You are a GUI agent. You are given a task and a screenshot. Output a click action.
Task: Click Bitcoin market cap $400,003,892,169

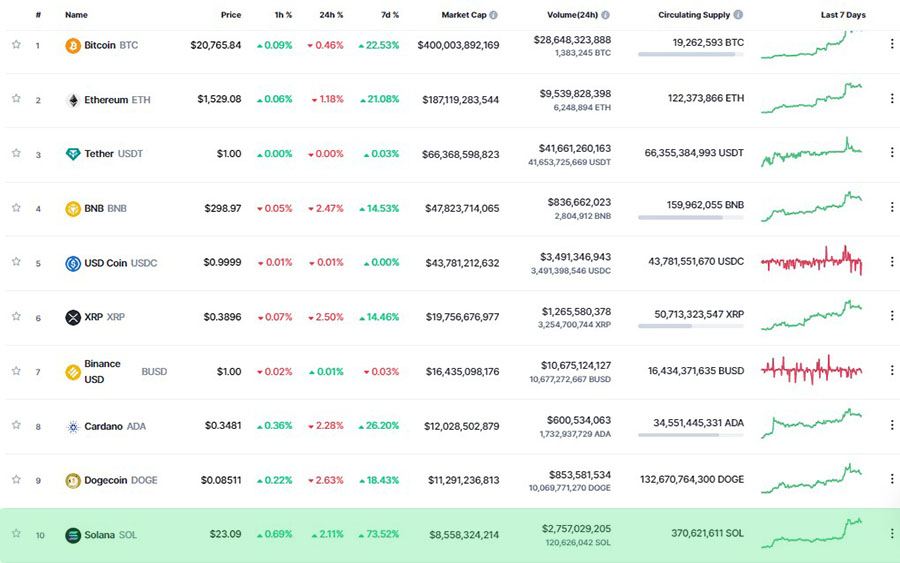pyautogui.click(x=458, y=45)
